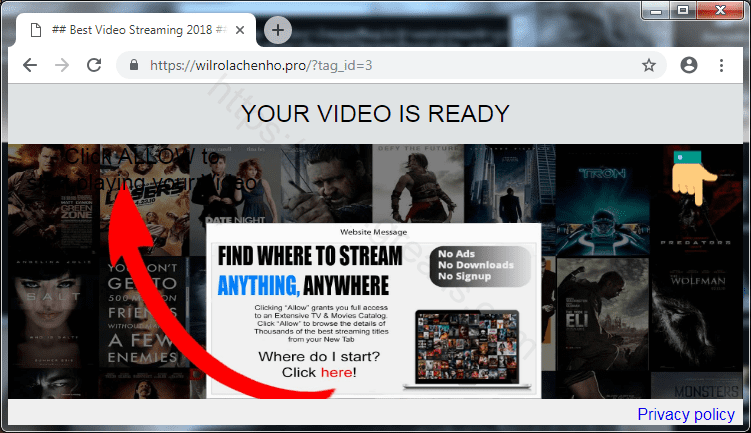Click the red "here" link

335,373
